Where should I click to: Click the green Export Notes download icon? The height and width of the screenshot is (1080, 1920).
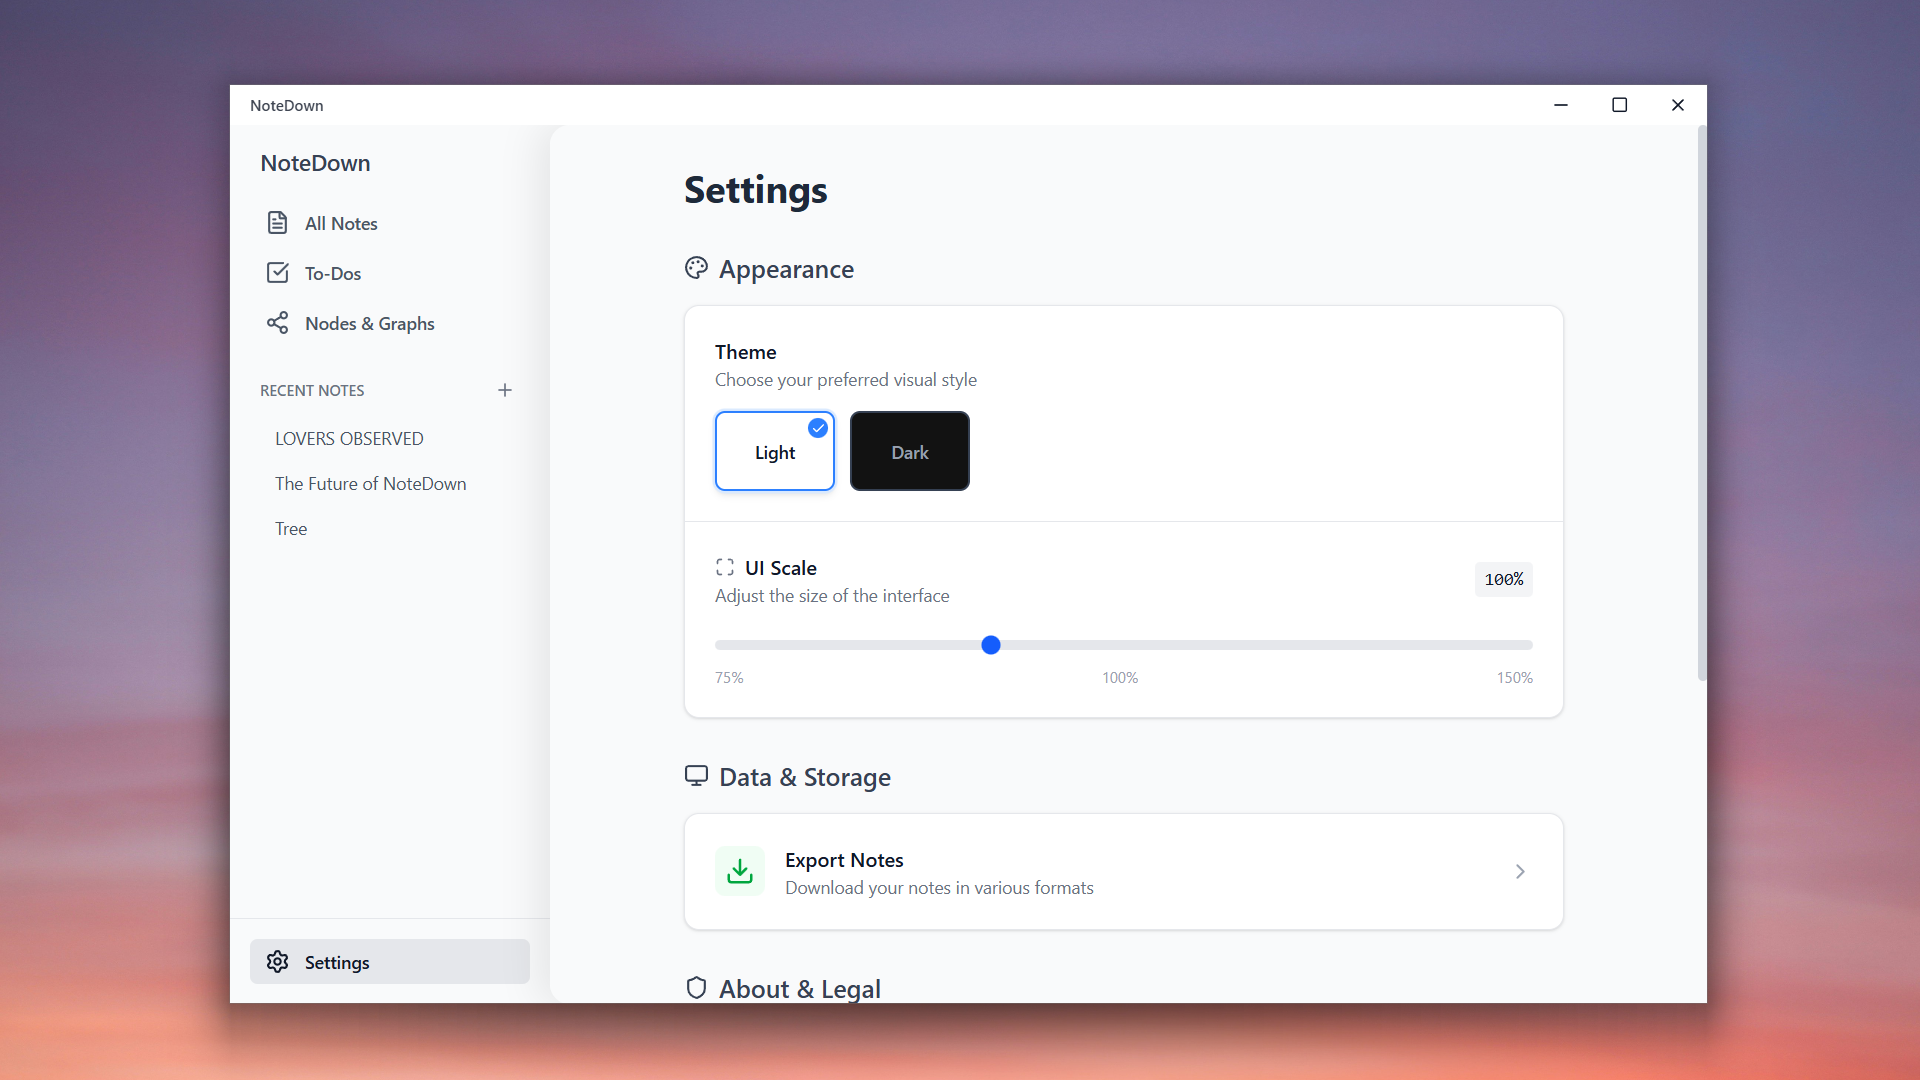[x=738, y=871]
